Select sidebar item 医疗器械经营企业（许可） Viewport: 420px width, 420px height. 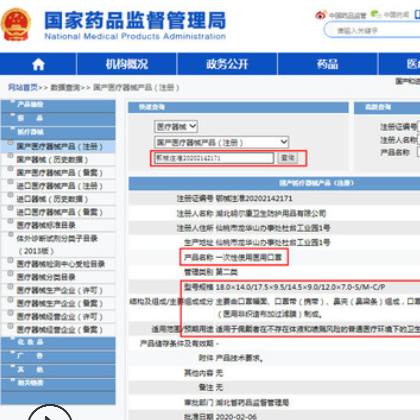(59, 317)
